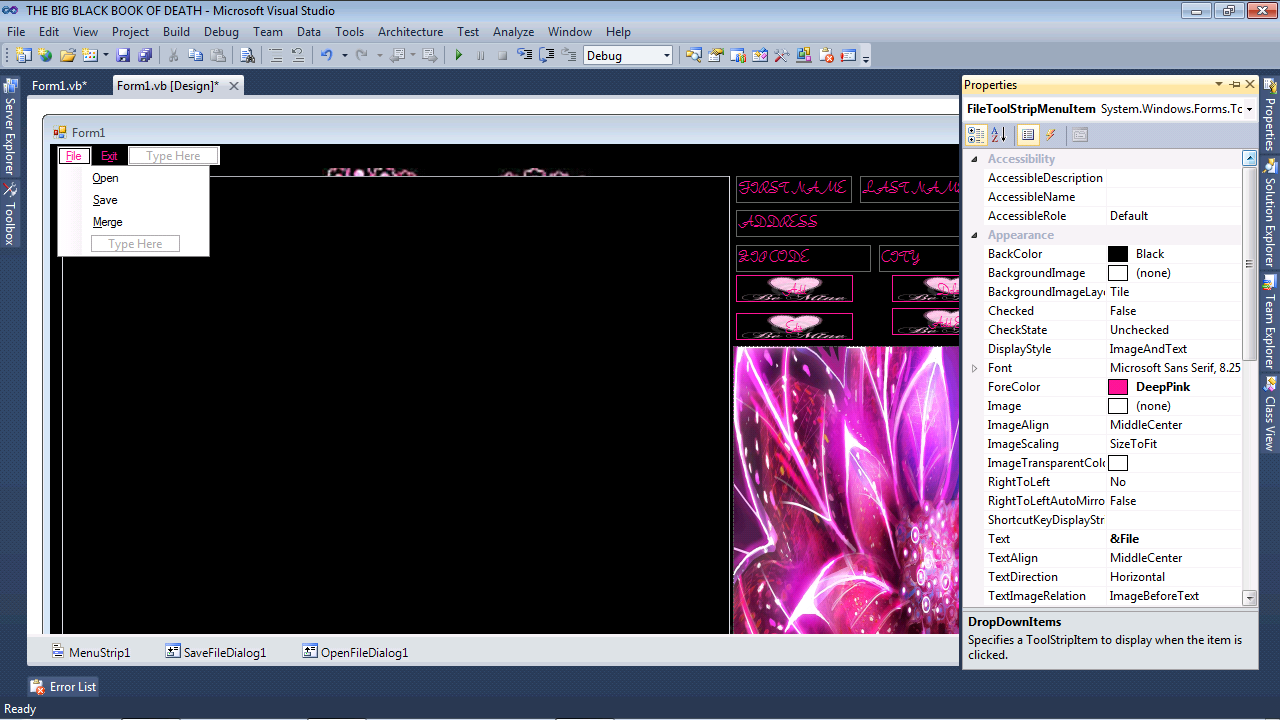Click the Undo arrow icon

coord(326,56)
